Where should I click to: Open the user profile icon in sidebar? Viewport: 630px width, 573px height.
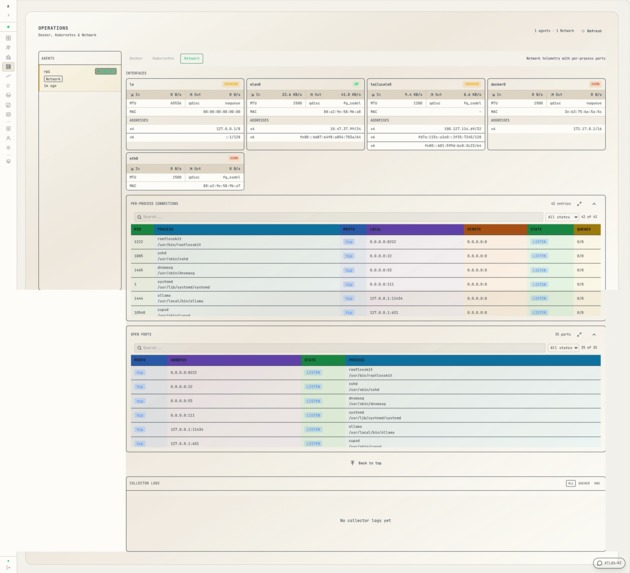pyautogui.click(x=8, y=138)
